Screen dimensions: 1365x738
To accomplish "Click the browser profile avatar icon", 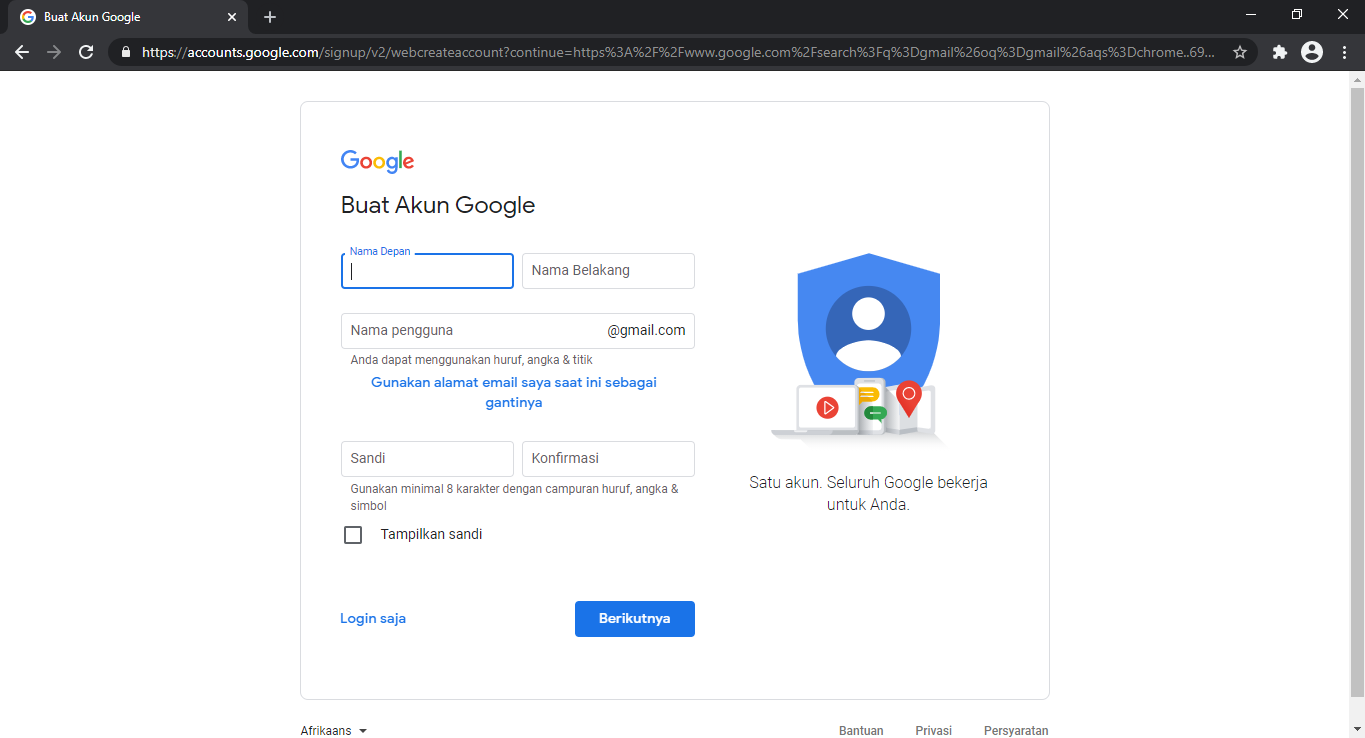I will [1311, 52].
